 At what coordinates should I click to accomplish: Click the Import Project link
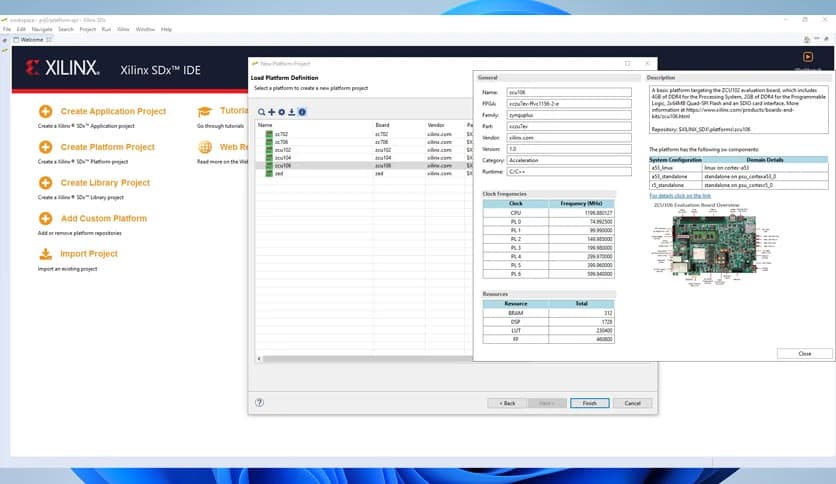coord(89,254)
